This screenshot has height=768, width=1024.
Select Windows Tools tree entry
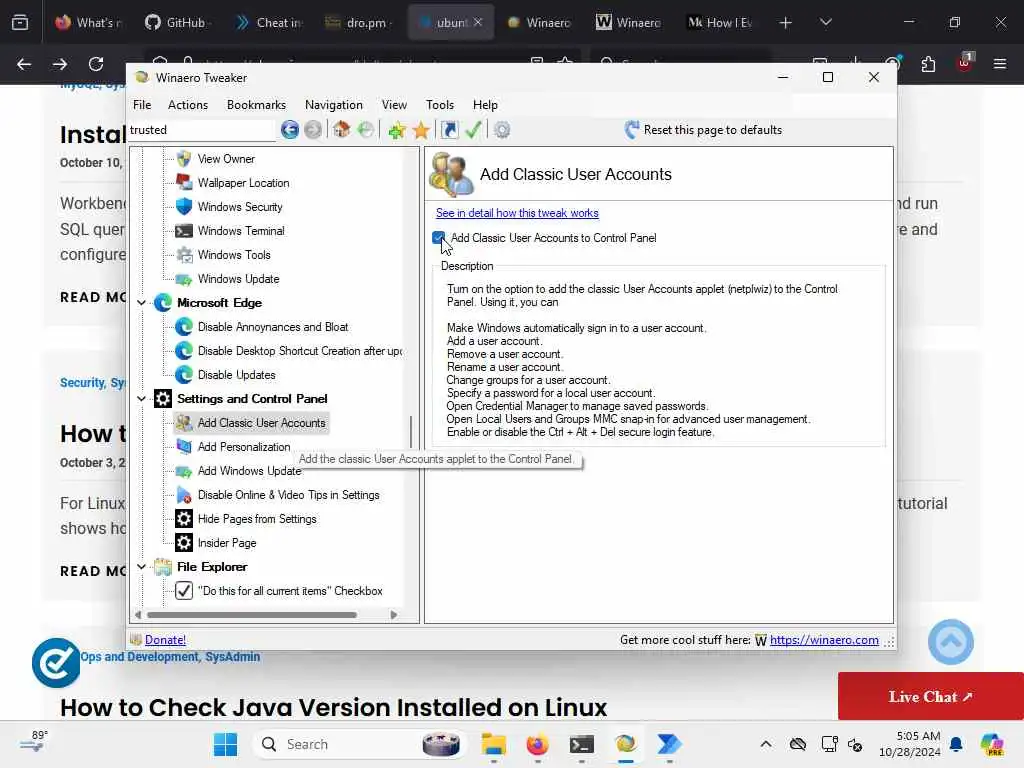click(x=234, y=255)
